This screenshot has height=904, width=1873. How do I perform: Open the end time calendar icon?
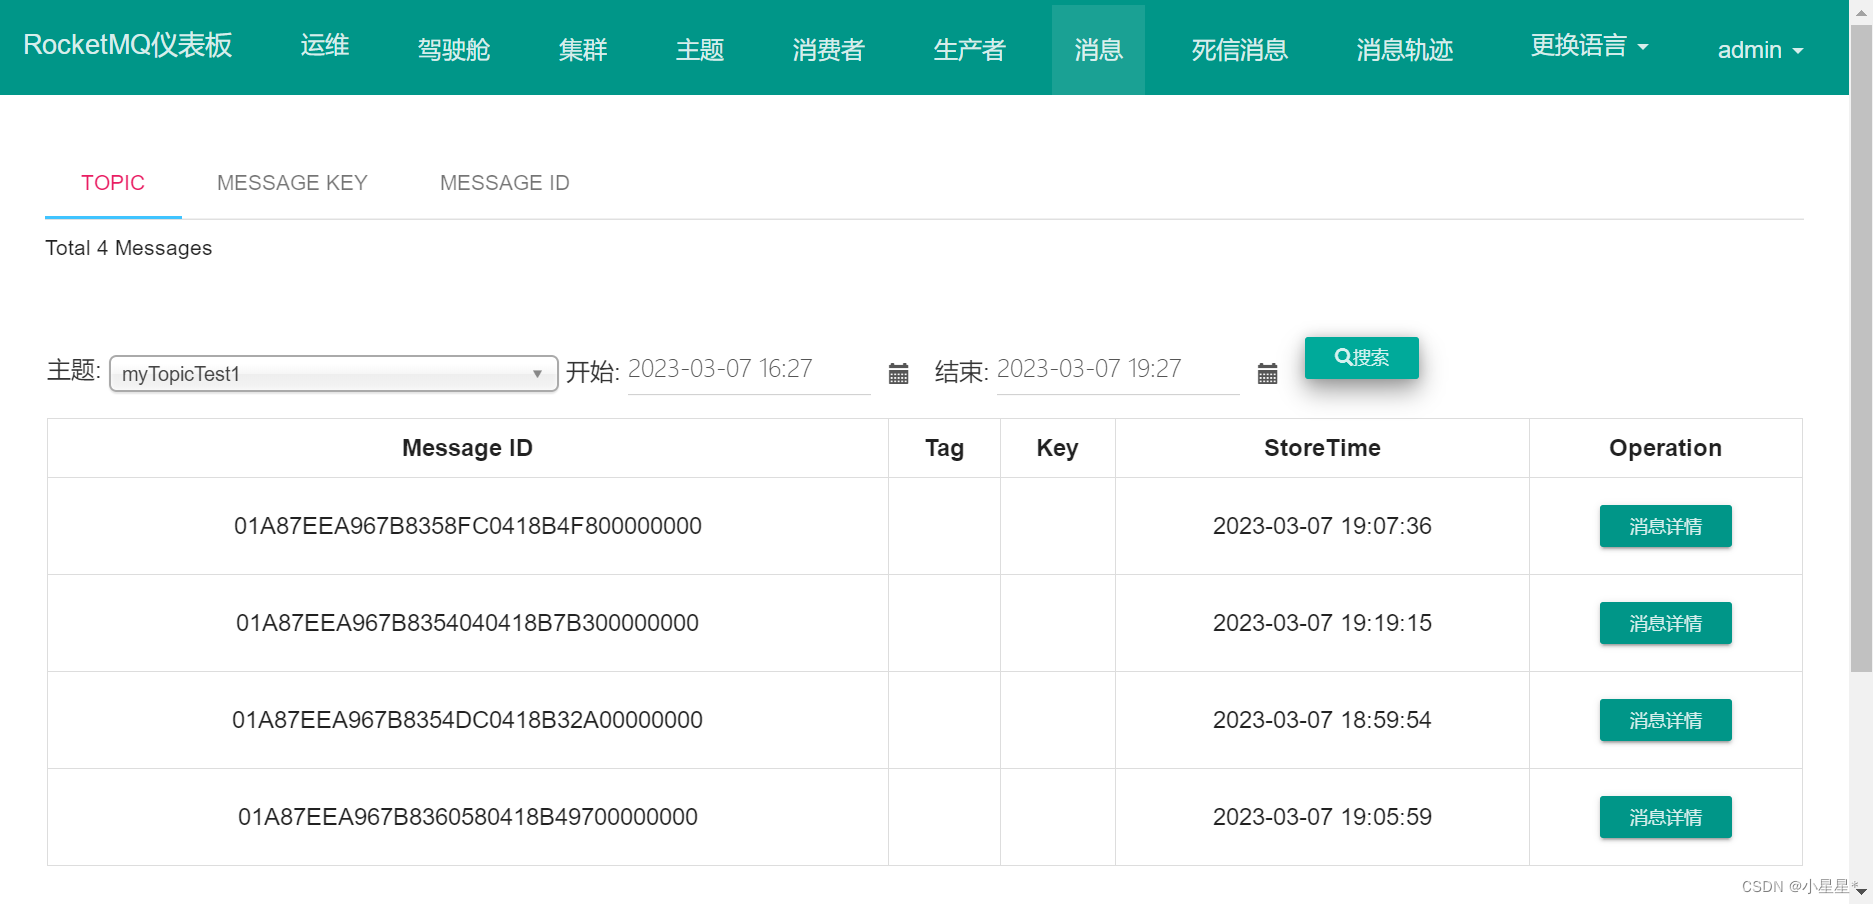(x=1267, y=374)
